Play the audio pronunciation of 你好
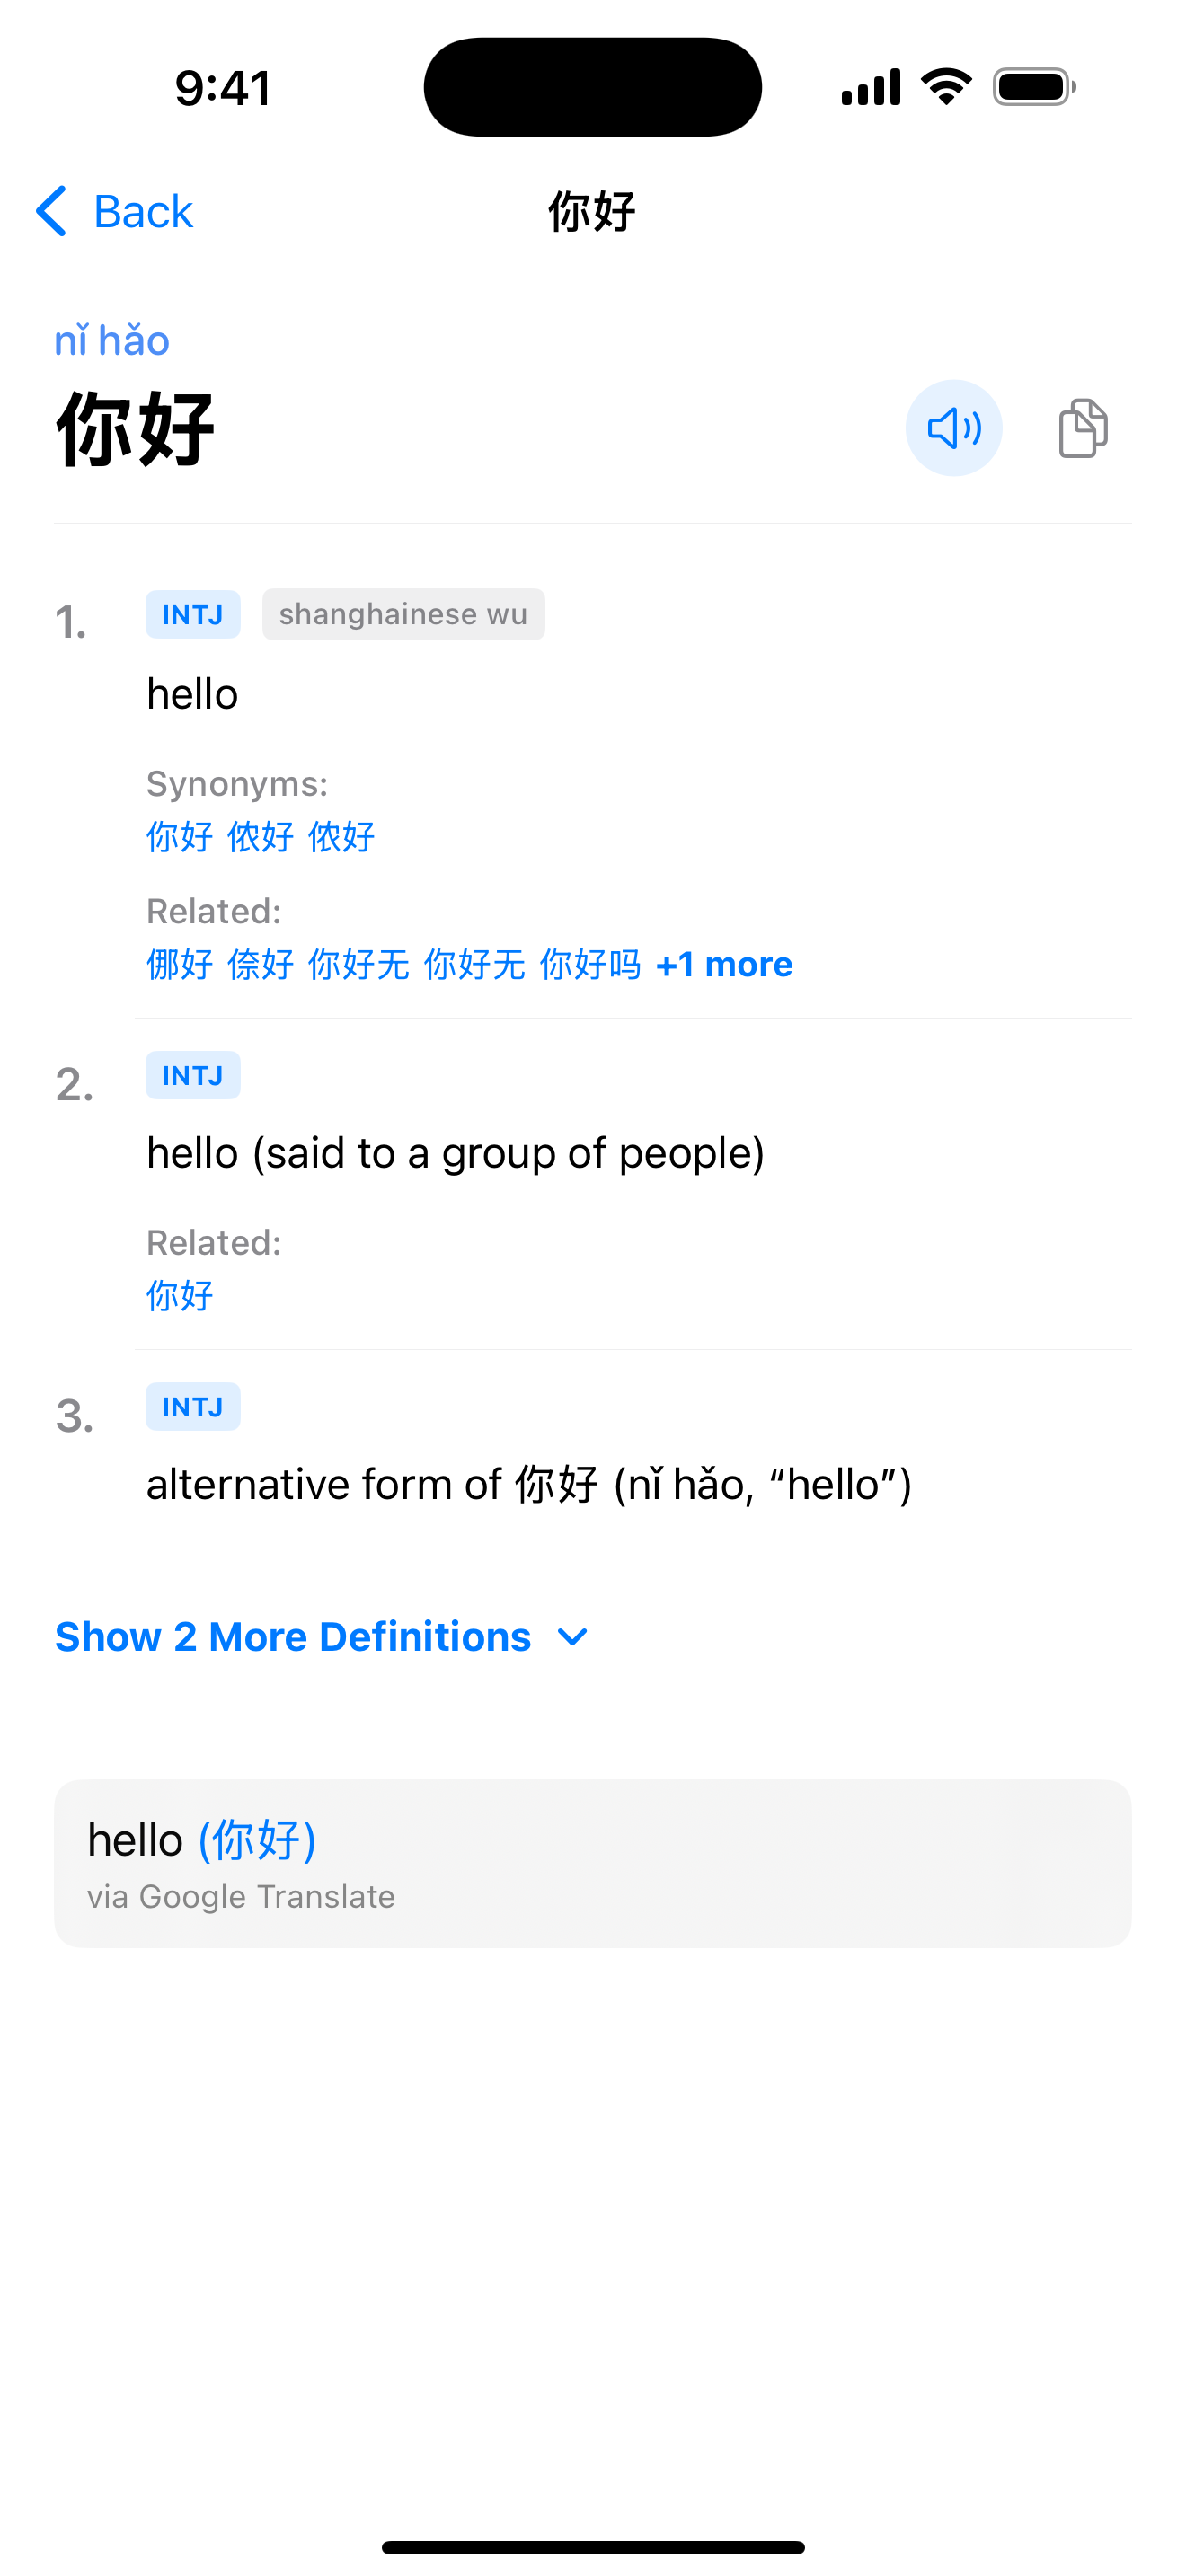The image size is (1186, 2576). click(953, 428)
